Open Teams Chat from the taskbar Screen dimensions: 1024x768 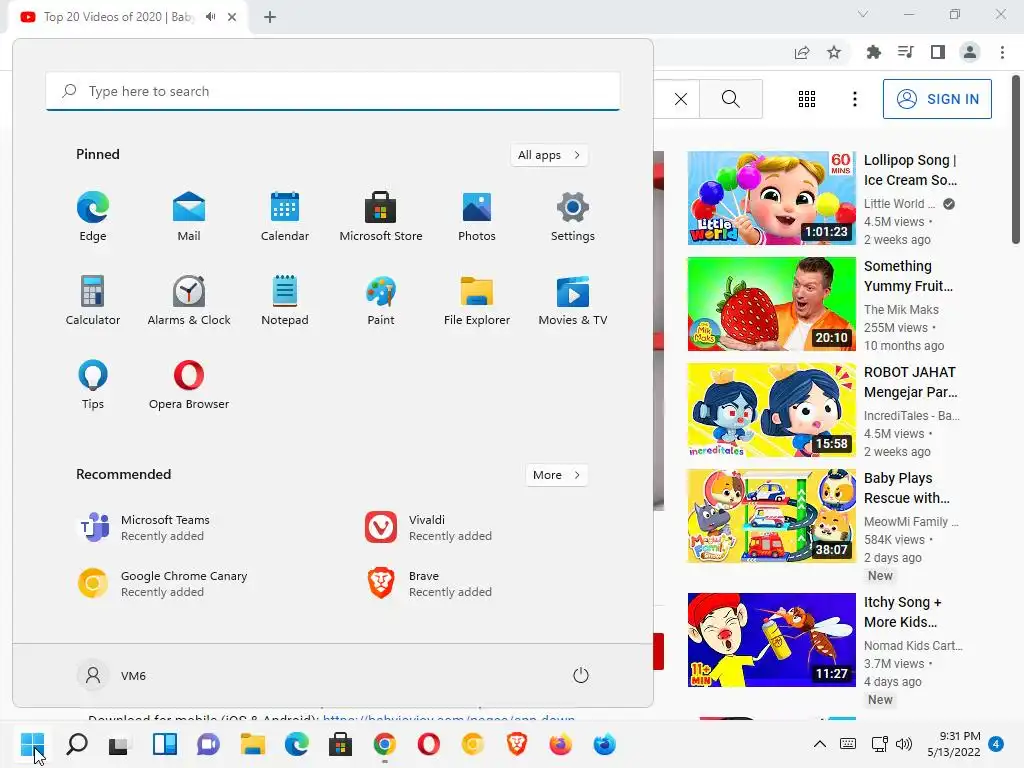[x=208, y=744]
